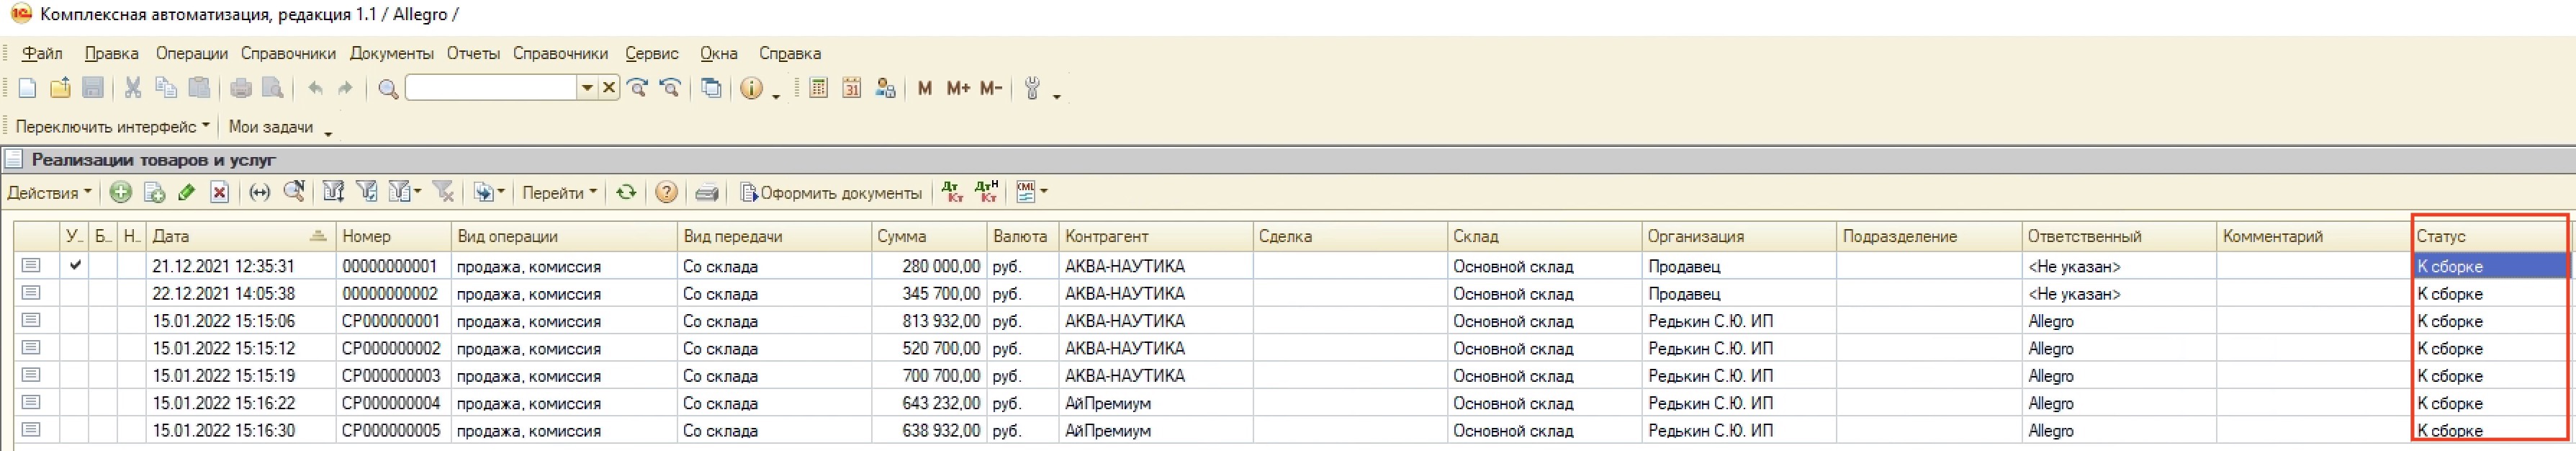Click the undo arrow icon
Viewport: 2576px width, 451px height.
point(315,89)
